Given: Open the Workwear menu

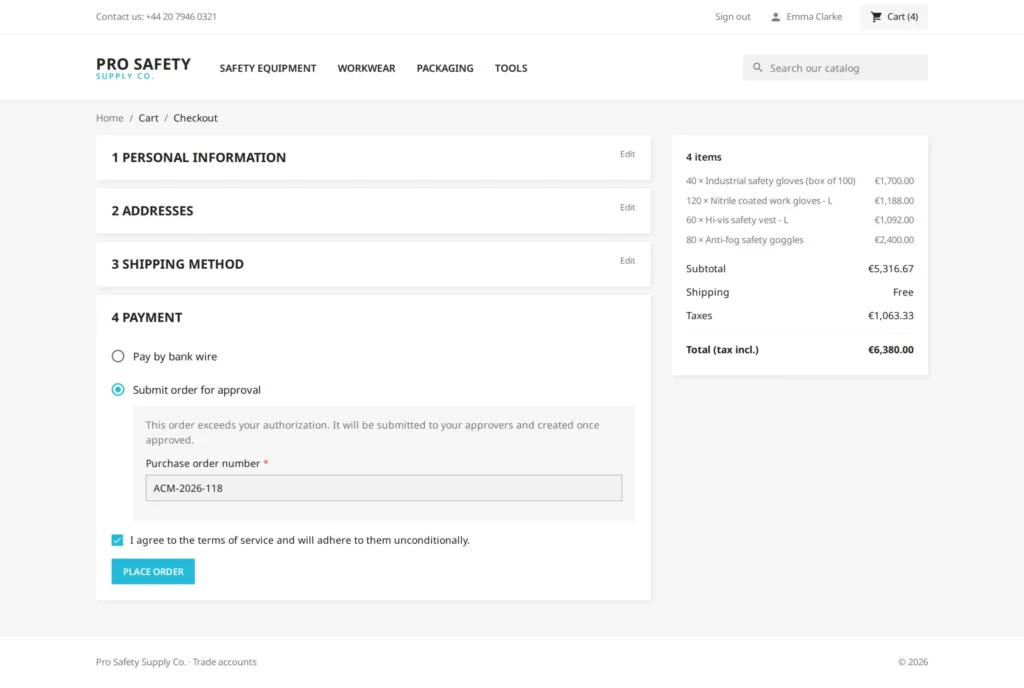Looking at the screenshot, I should [366, 68].
